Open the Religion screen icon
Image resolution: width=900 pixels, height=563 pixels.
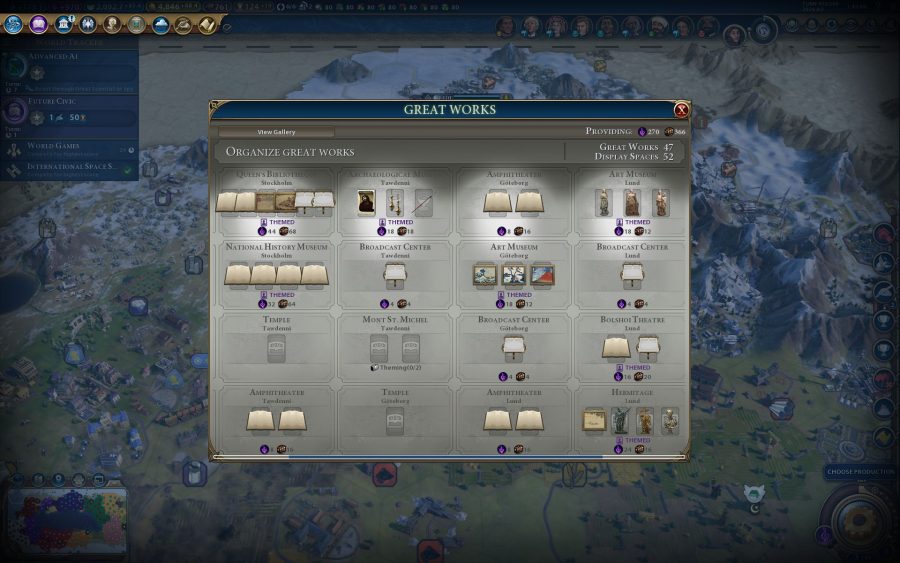(x=88, y=25)
